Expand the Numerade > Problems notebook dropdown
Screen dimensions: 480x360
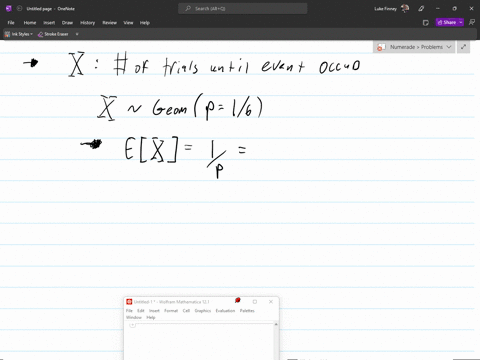(x=449, y=47)
